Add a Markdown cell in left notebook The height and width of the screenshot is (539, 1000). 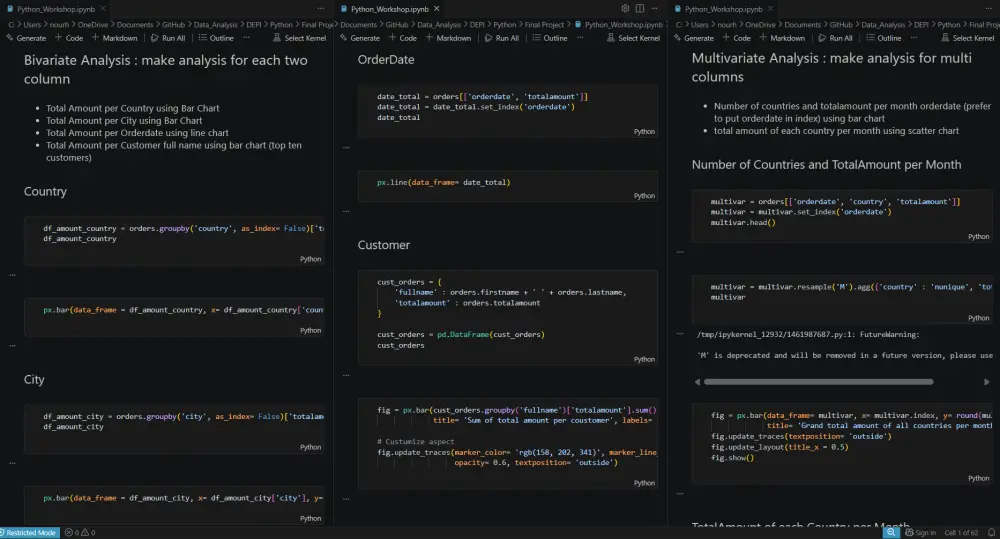114,38
